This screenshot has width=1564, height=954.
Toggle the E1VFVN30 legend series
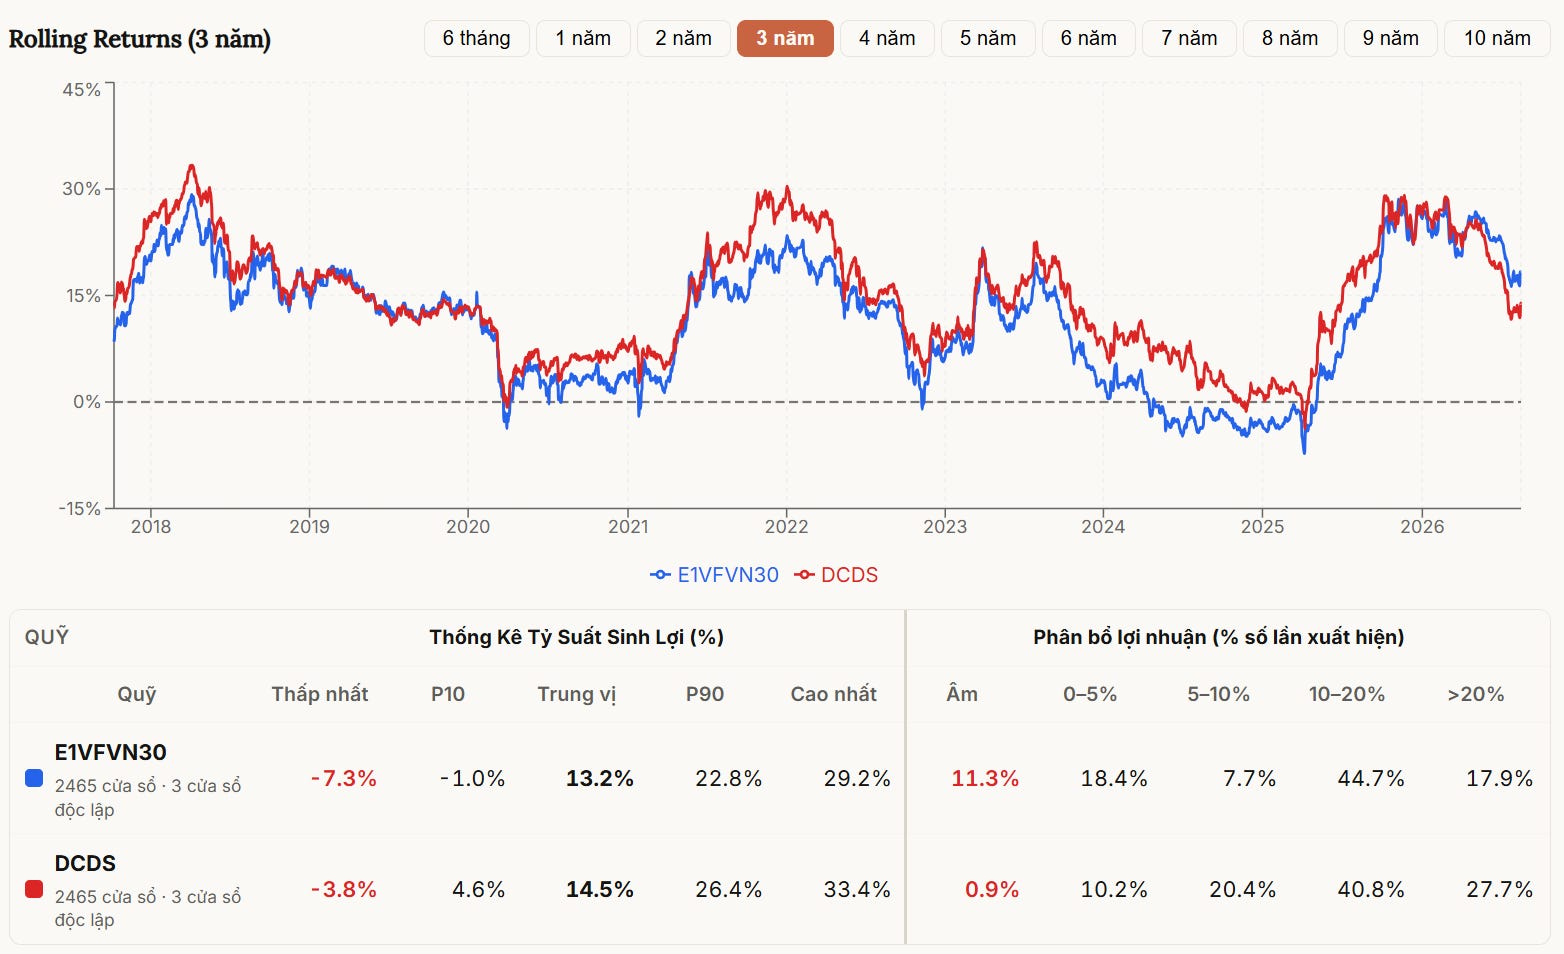714,575
